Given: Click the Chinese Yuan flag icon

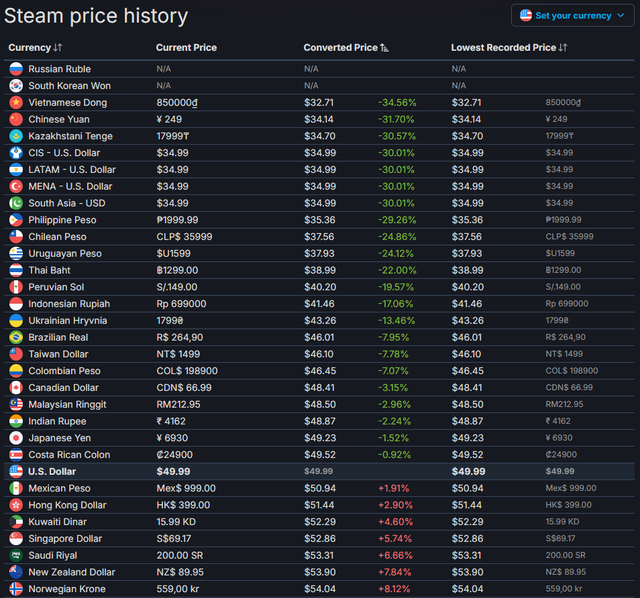Looking at the screenshot, I should tap(15, 119).
